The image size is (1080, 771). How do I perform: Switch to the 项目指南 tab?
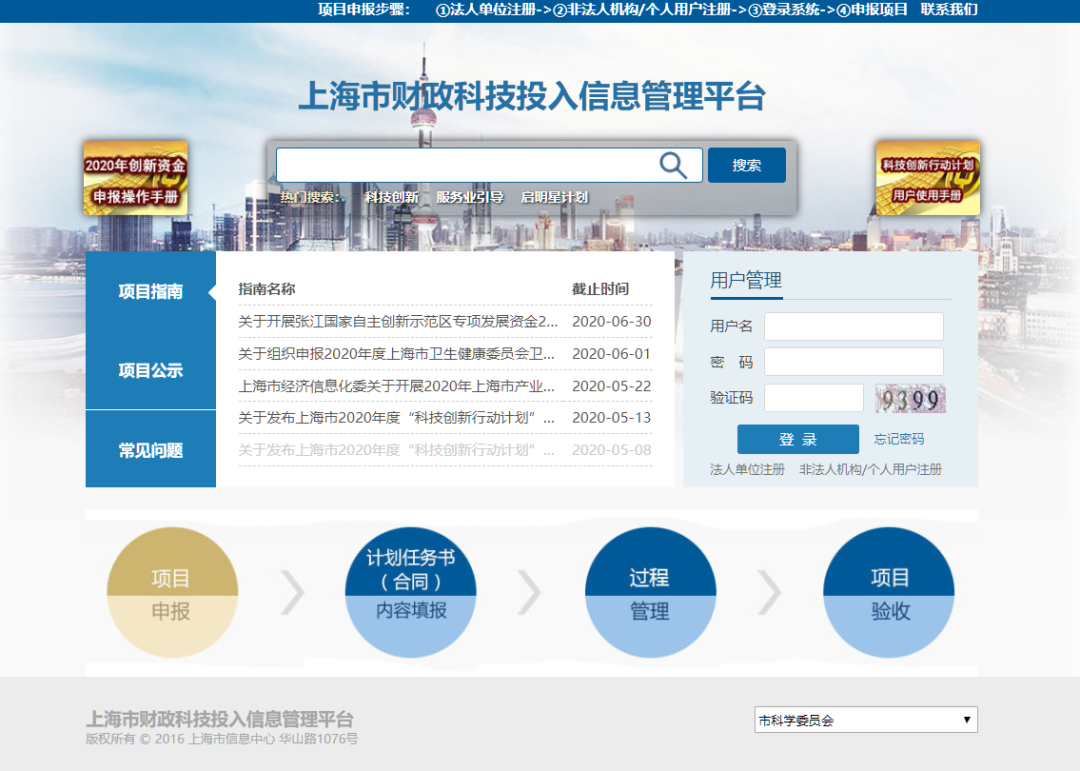[151, 291]
